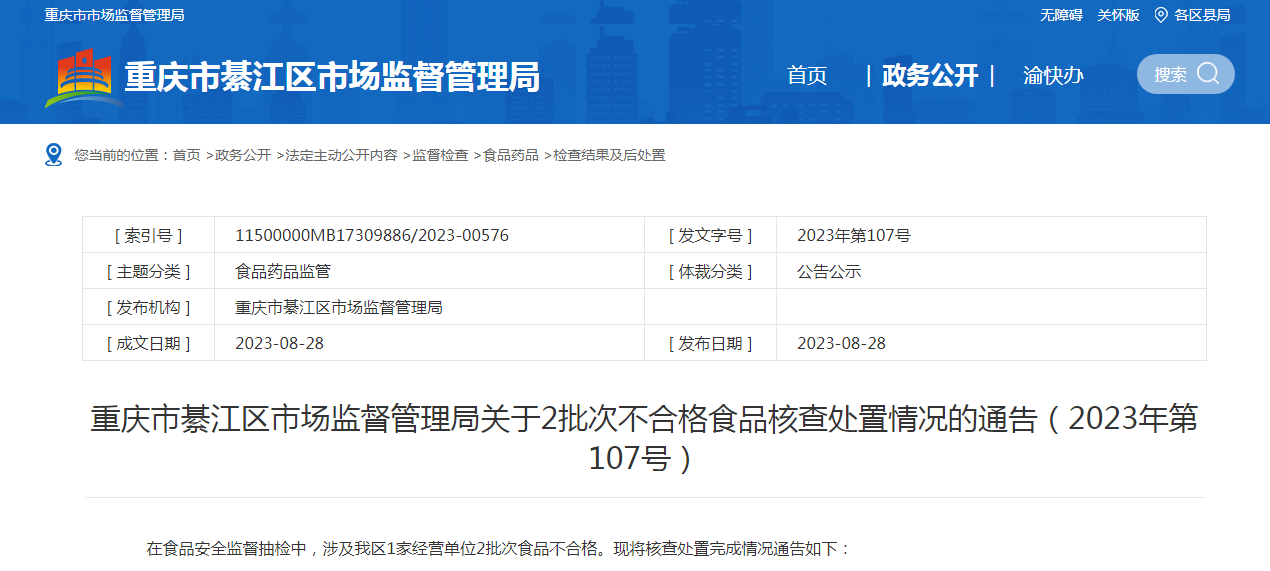1270x571 pixels.
Task: Open 监督检查 breadcrumb link
Action: pyautogui.click(x=440, y=155)
